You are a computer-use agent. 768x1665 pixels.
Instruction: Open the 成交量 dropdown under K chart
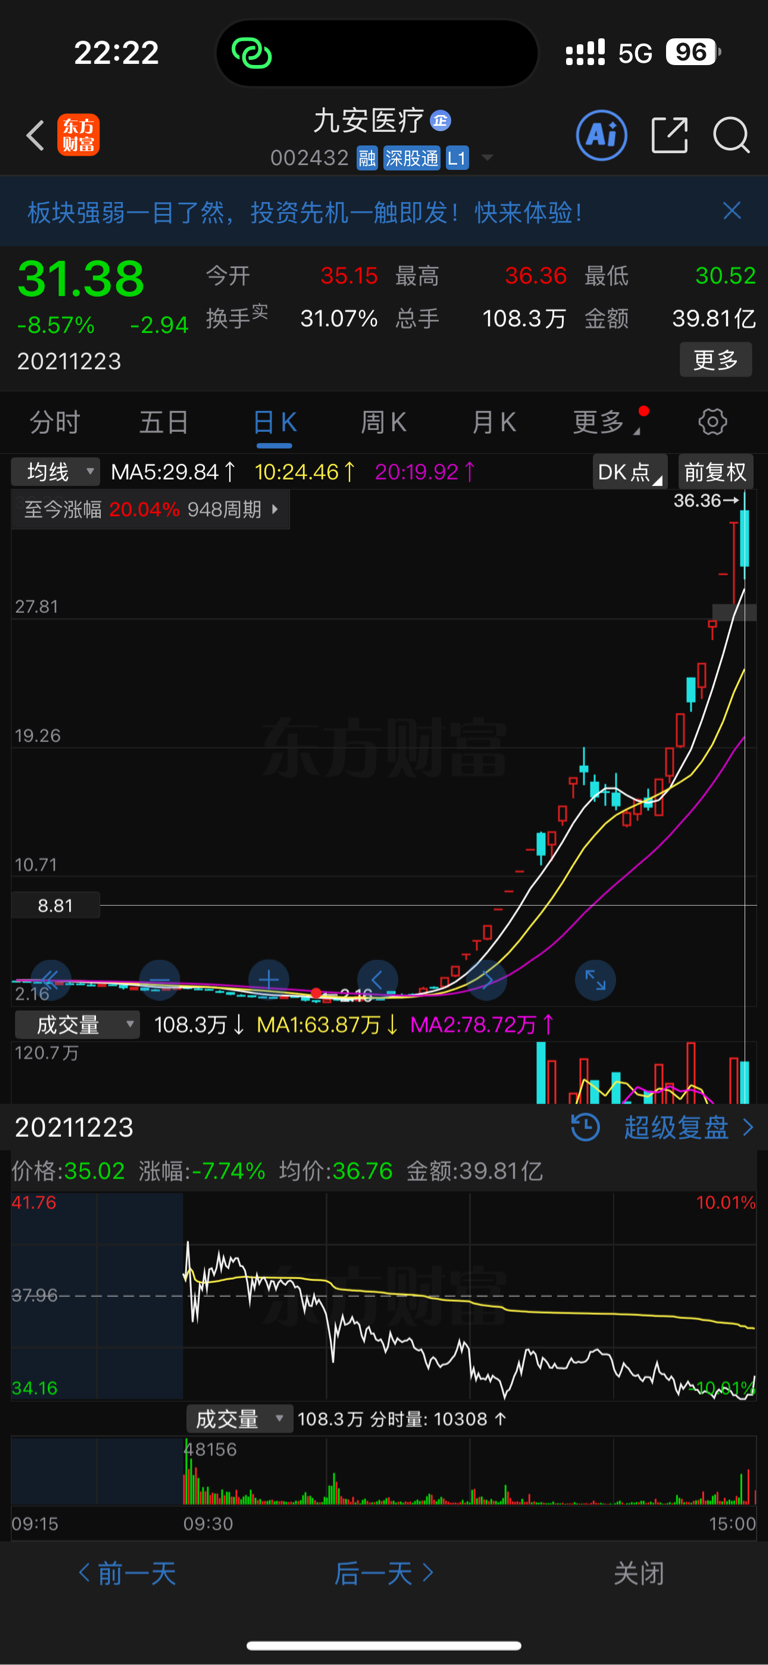point(76,1025)
